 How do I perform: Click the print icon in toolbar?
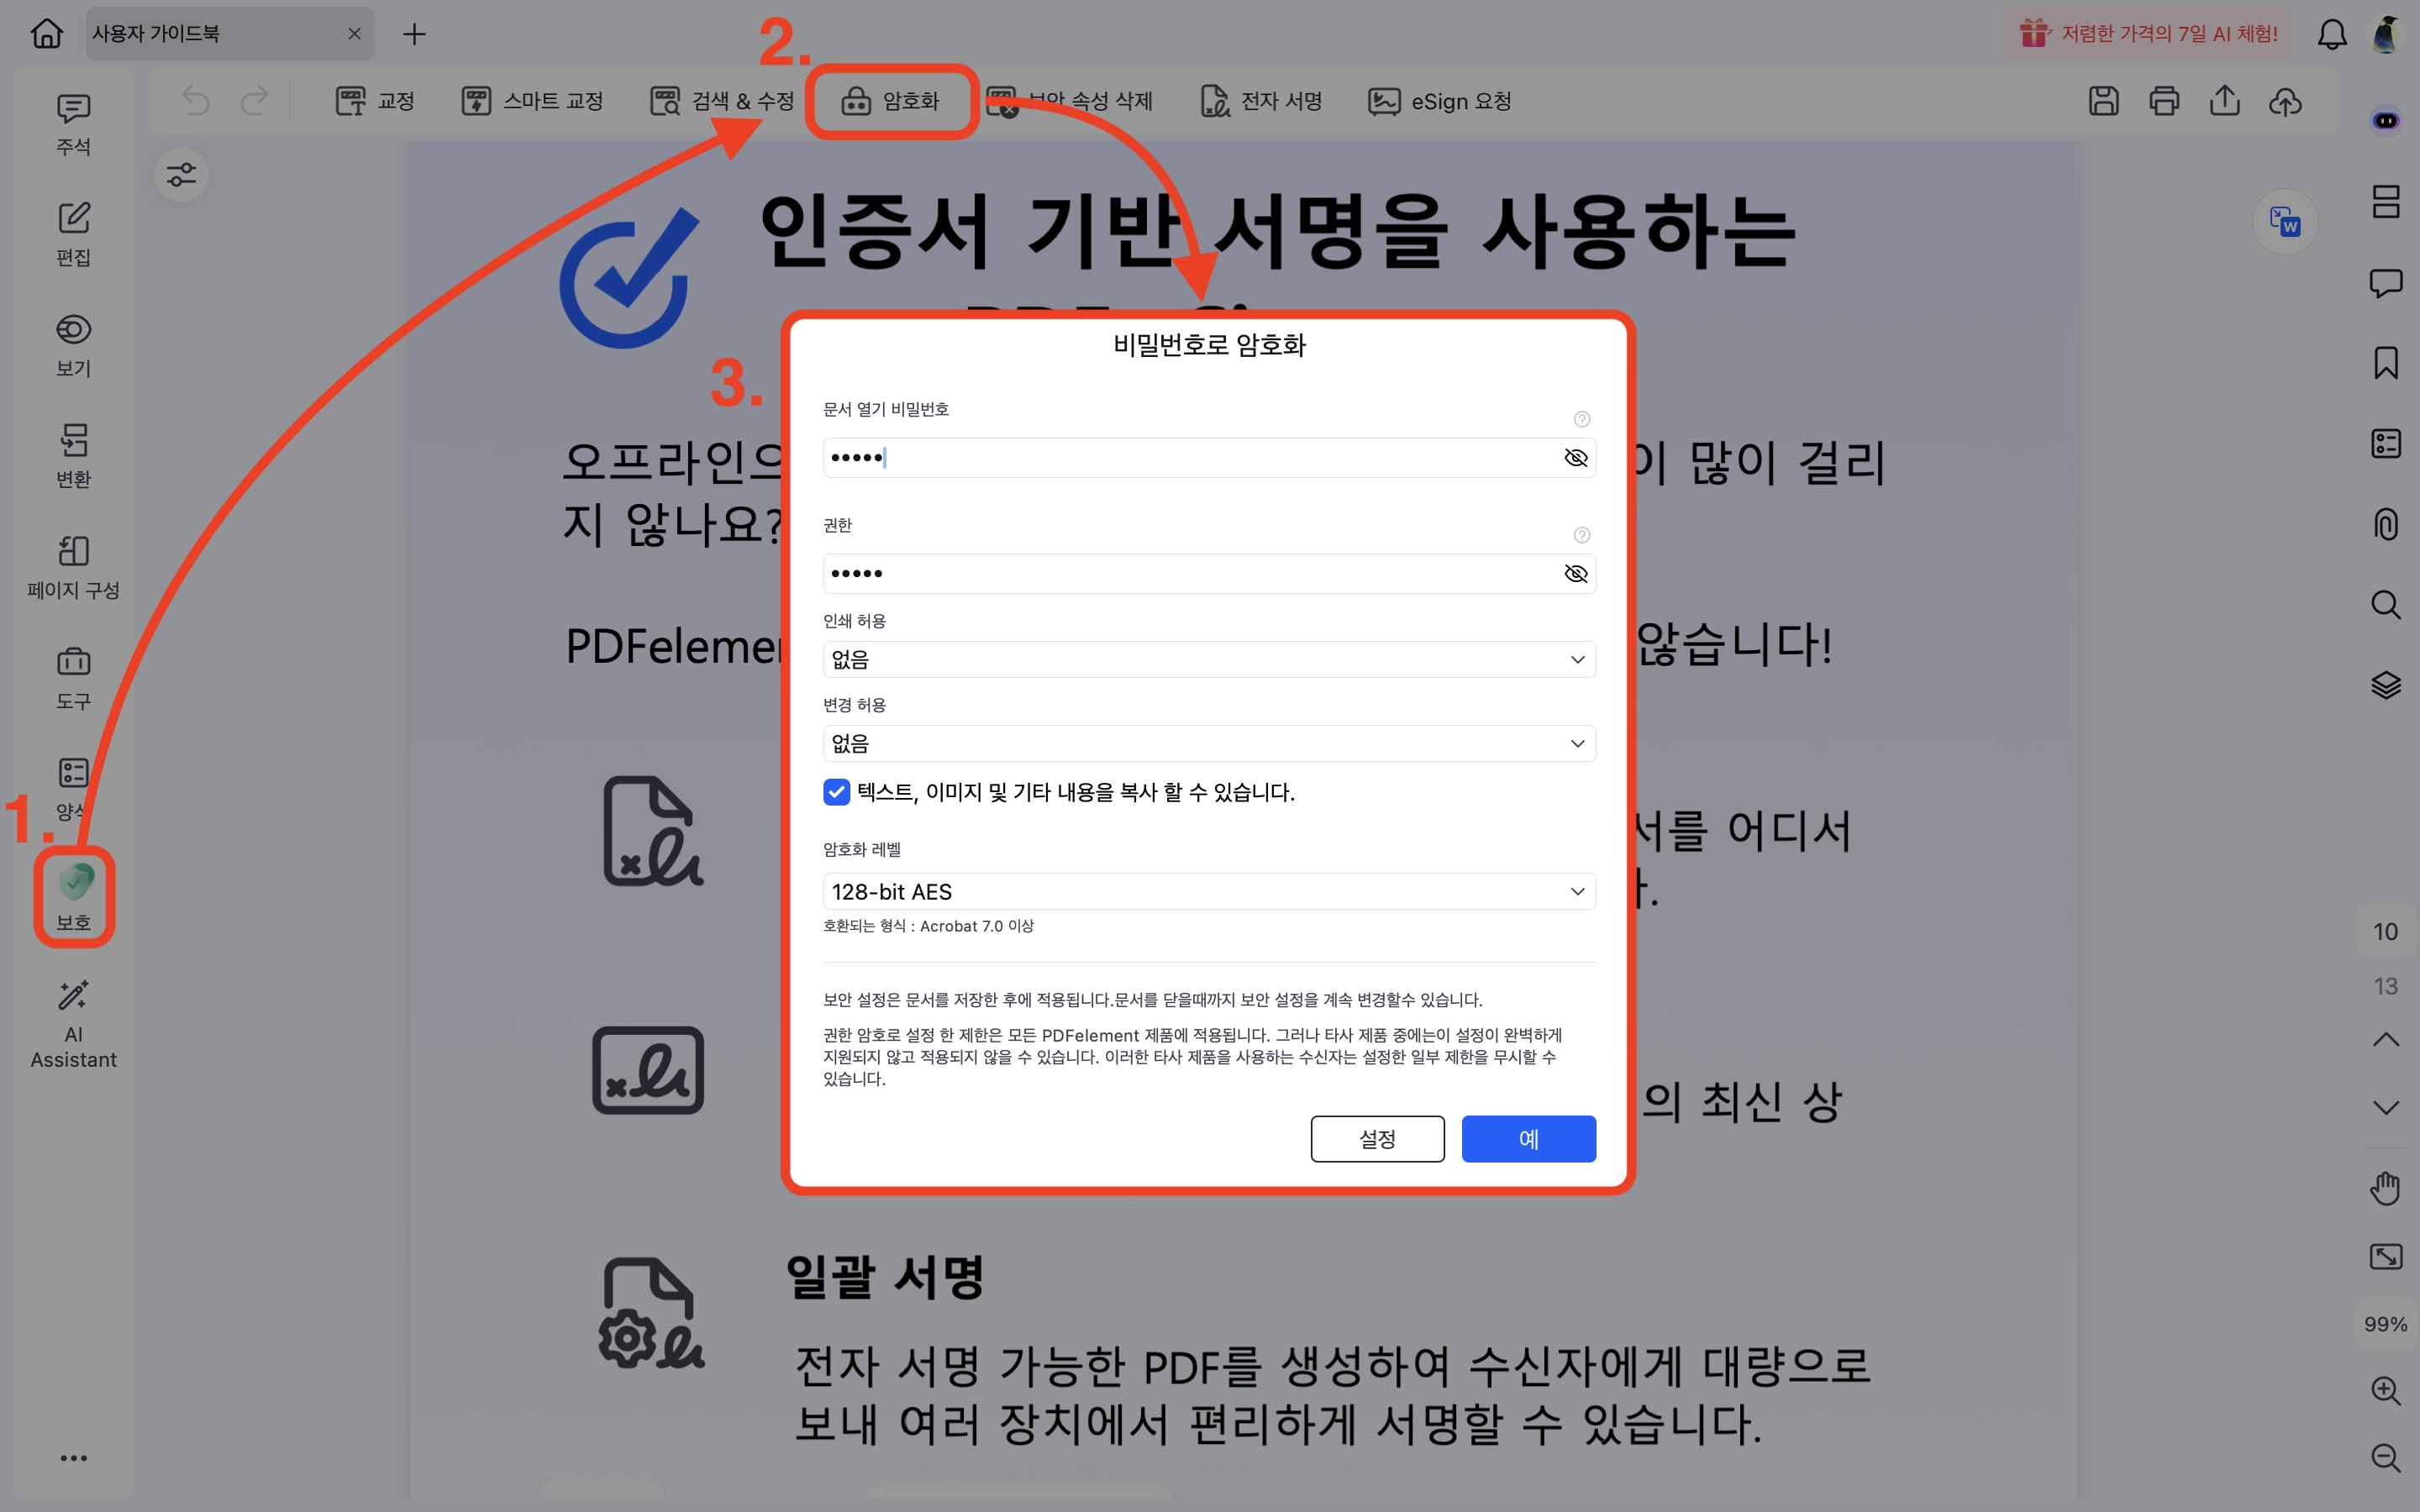point(2164,101)
